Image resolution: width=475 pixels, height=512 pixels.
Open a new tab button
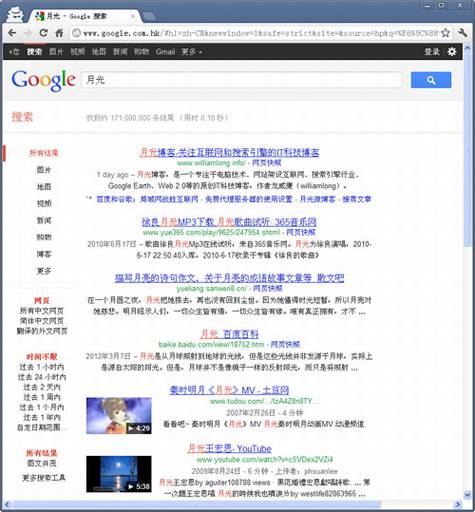[x=149, y=16]
